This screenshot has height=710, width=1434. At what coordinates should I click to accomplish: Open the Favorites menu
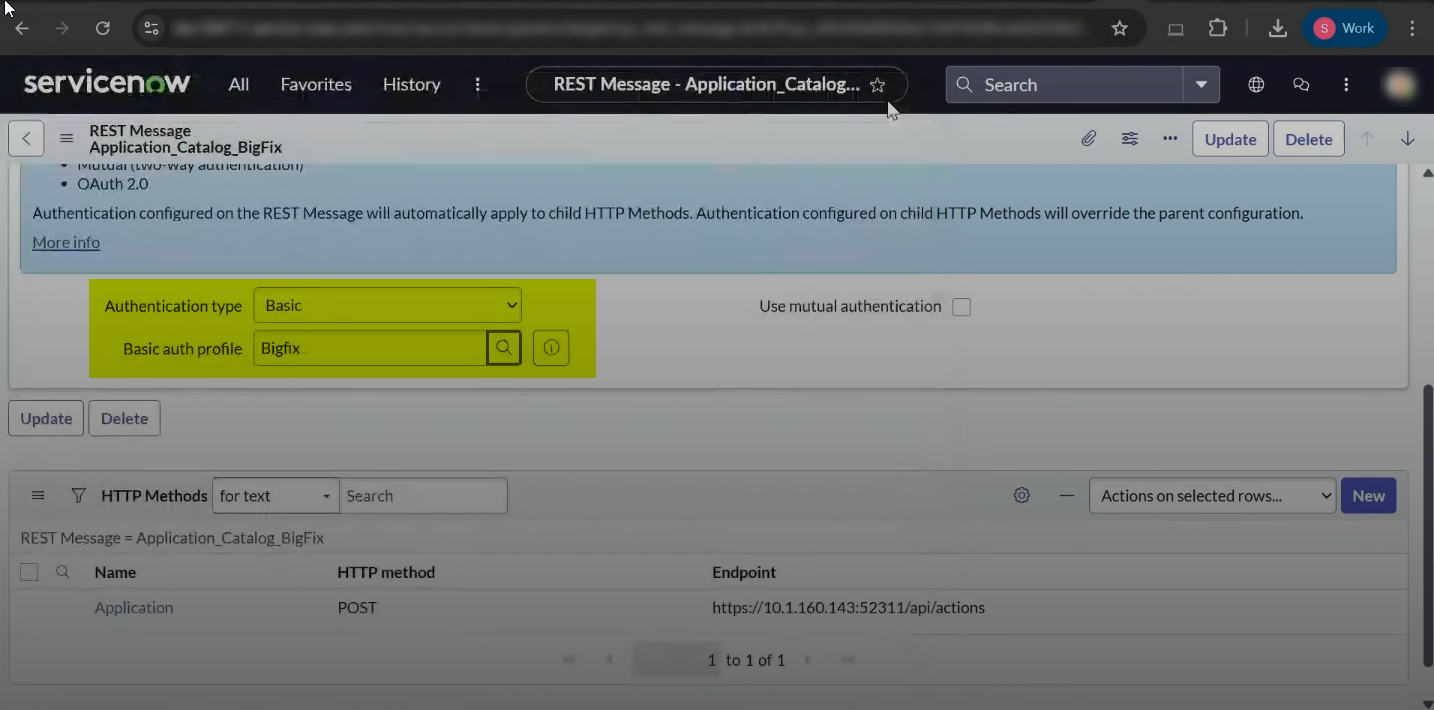click(316, 85)
